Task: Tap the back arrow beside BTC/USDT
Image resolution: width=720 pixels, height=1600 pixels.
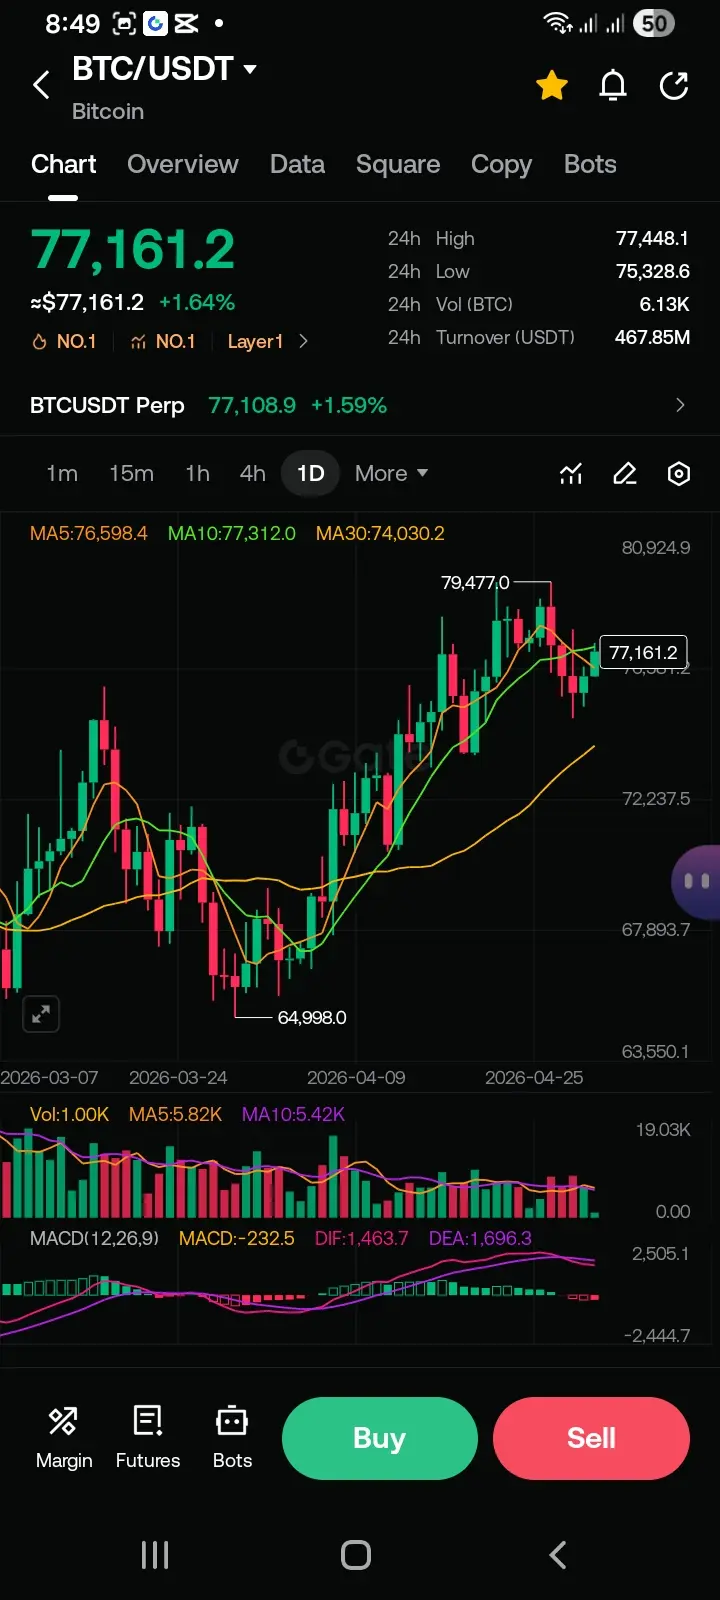Action: point(41,85)
